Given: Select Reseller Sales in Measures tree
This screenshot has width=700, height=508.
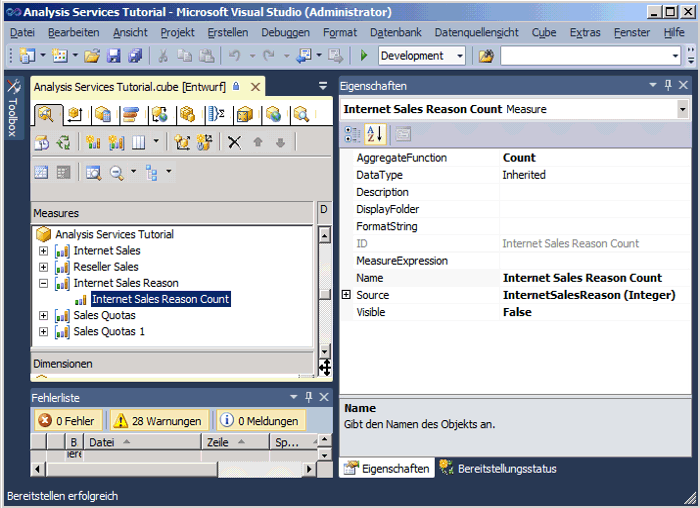Looking at the screenshot, I should pos(105,267).
